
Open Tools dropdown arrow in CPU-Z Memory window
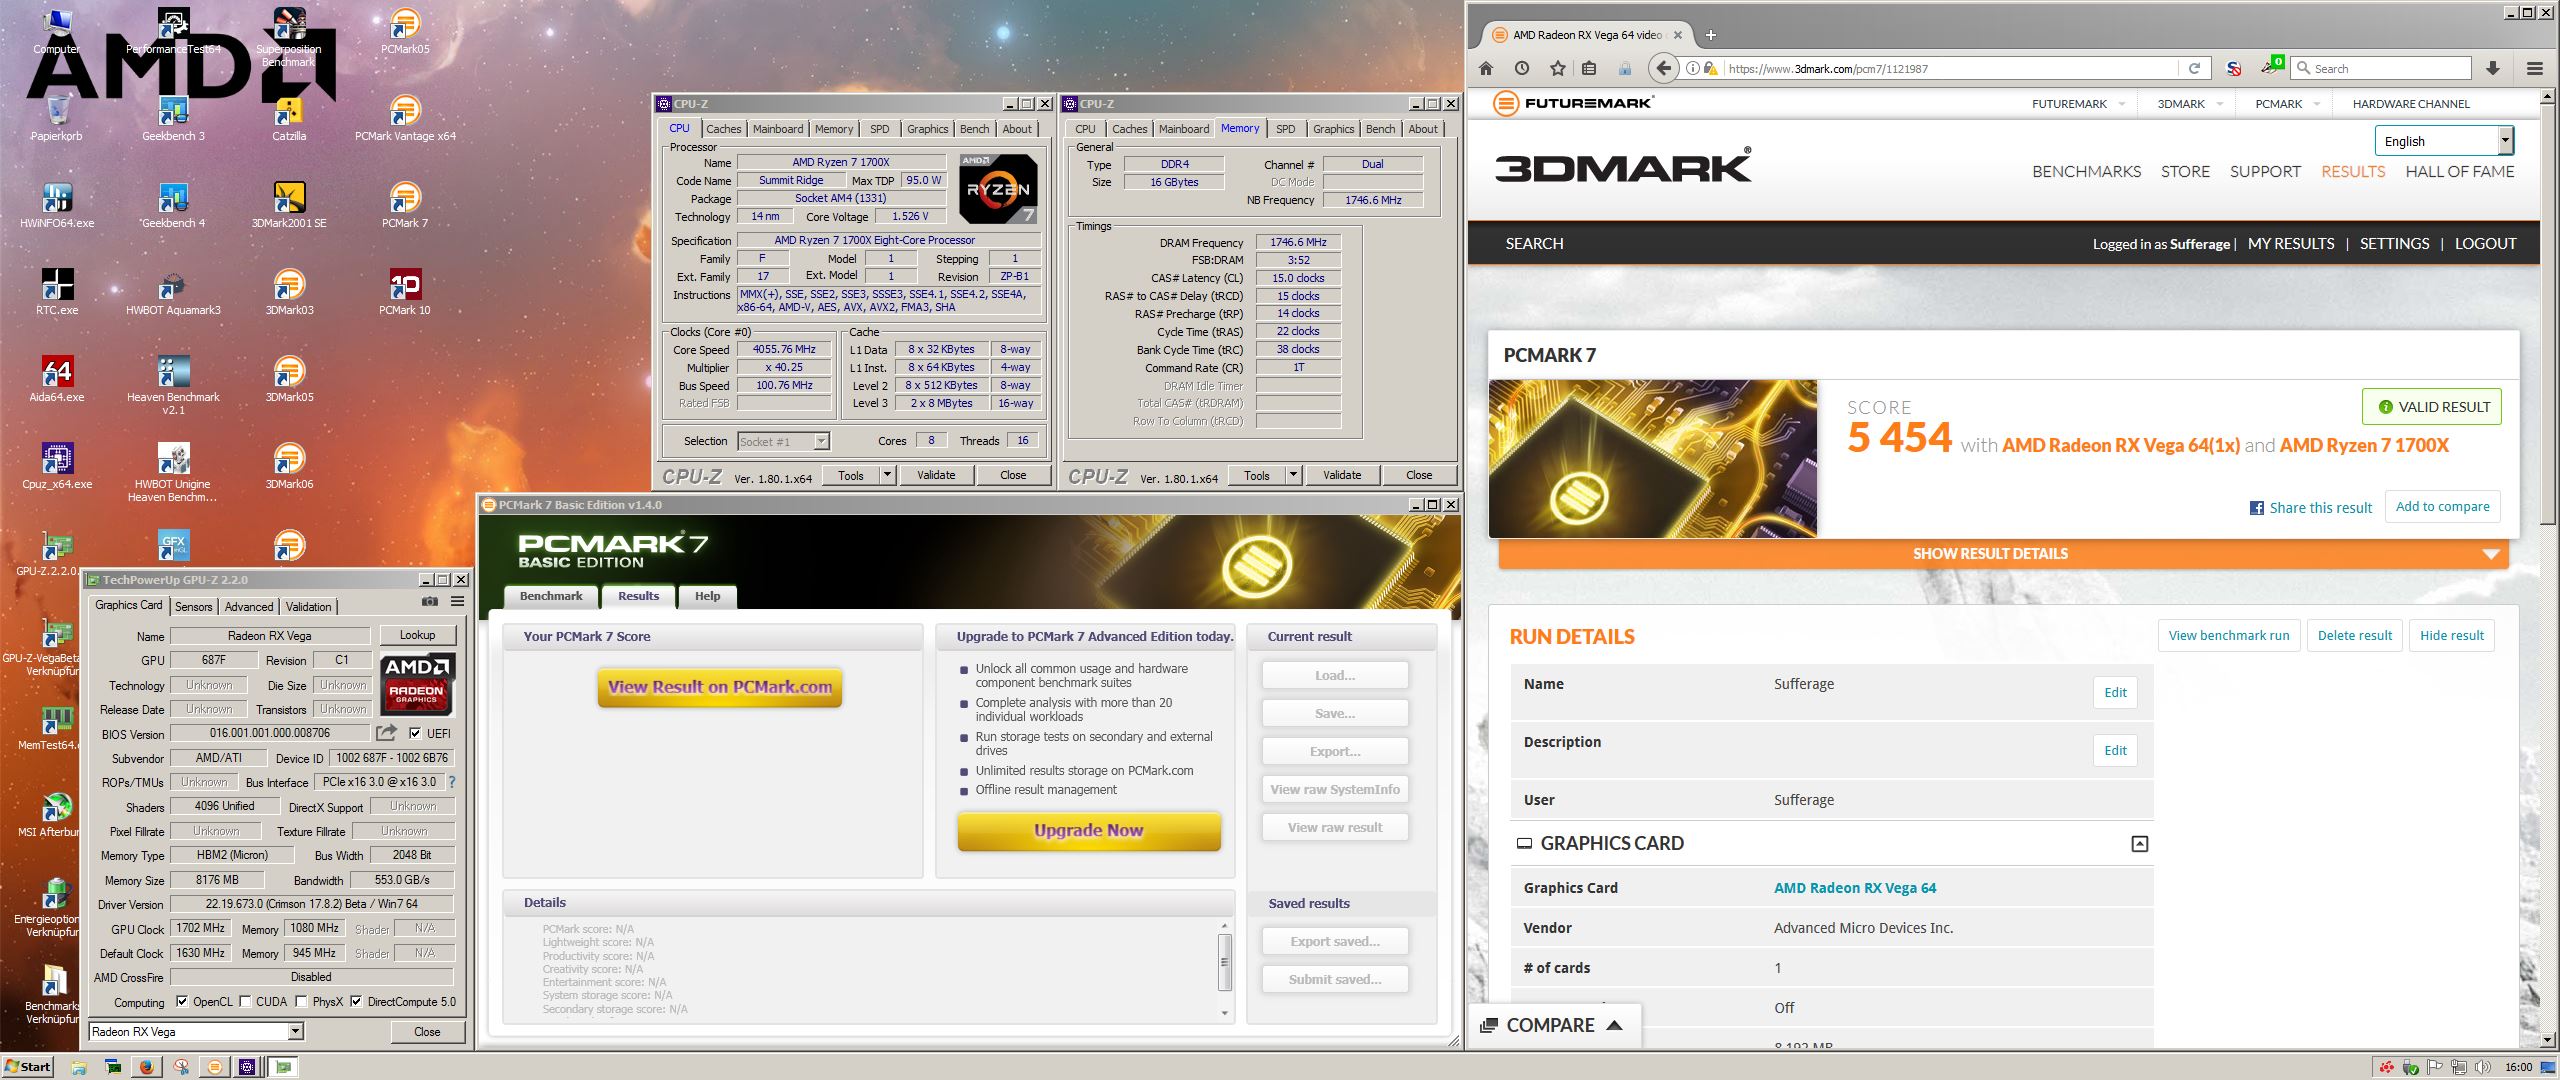(1293, 475)
